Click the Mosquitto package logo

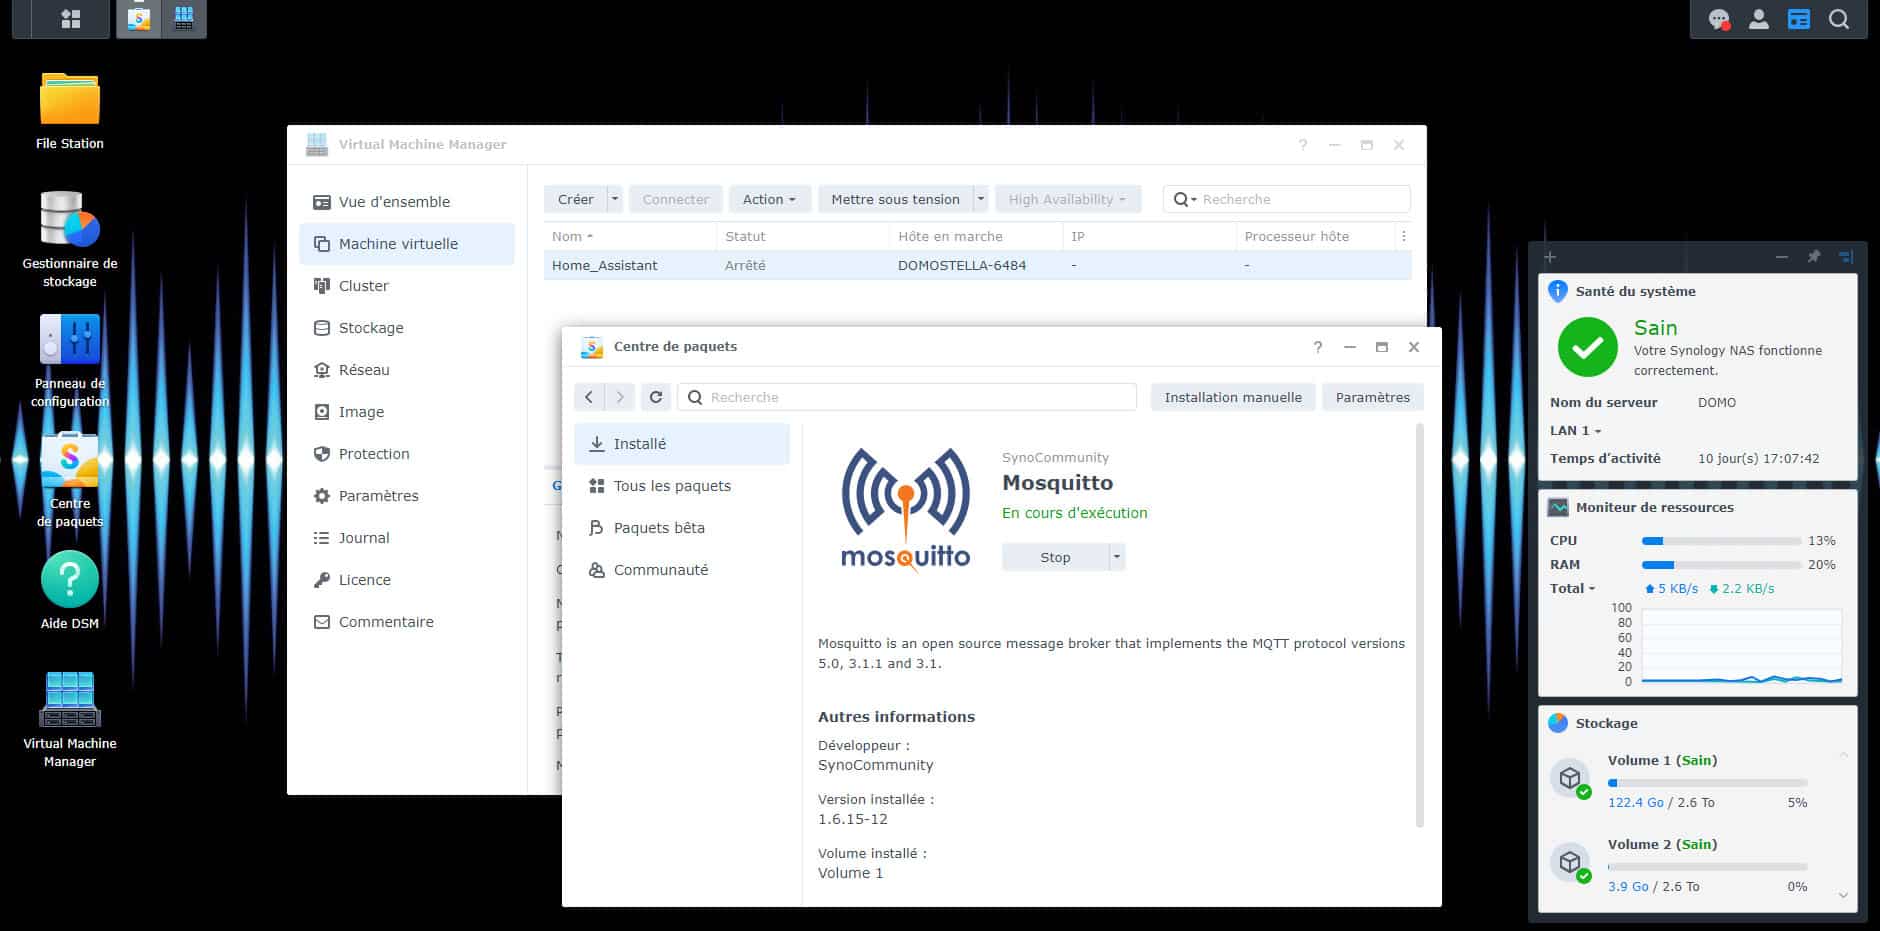(906, 510)
